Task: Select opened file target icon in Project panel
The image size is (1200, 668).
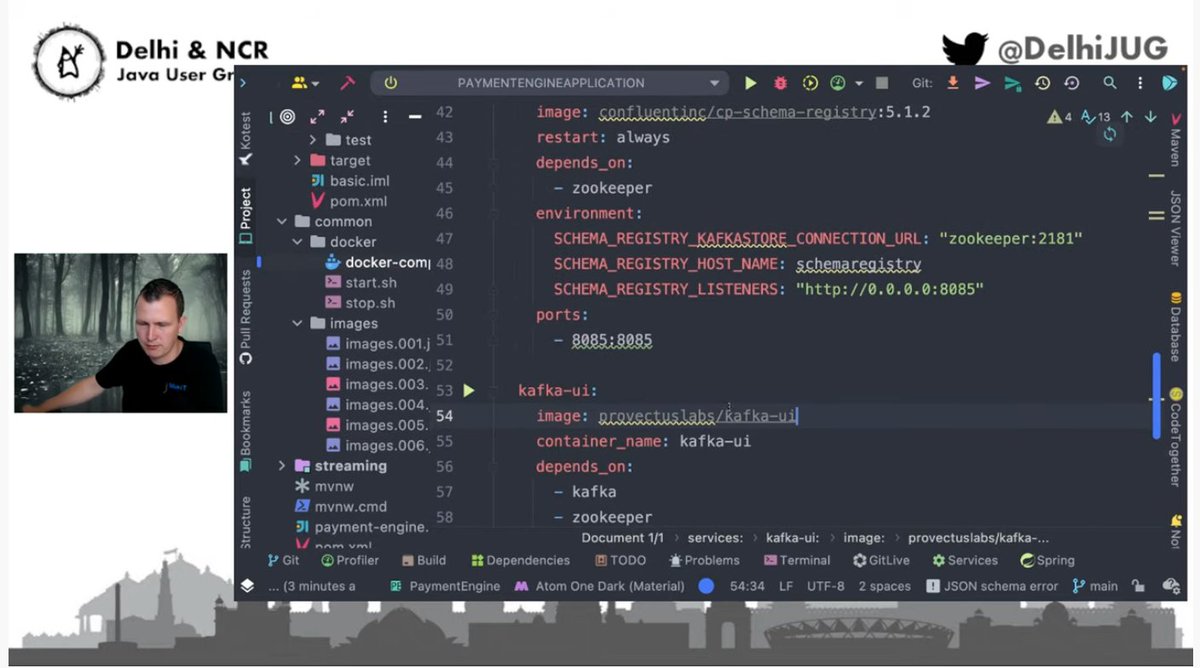Action: [288, 116]
